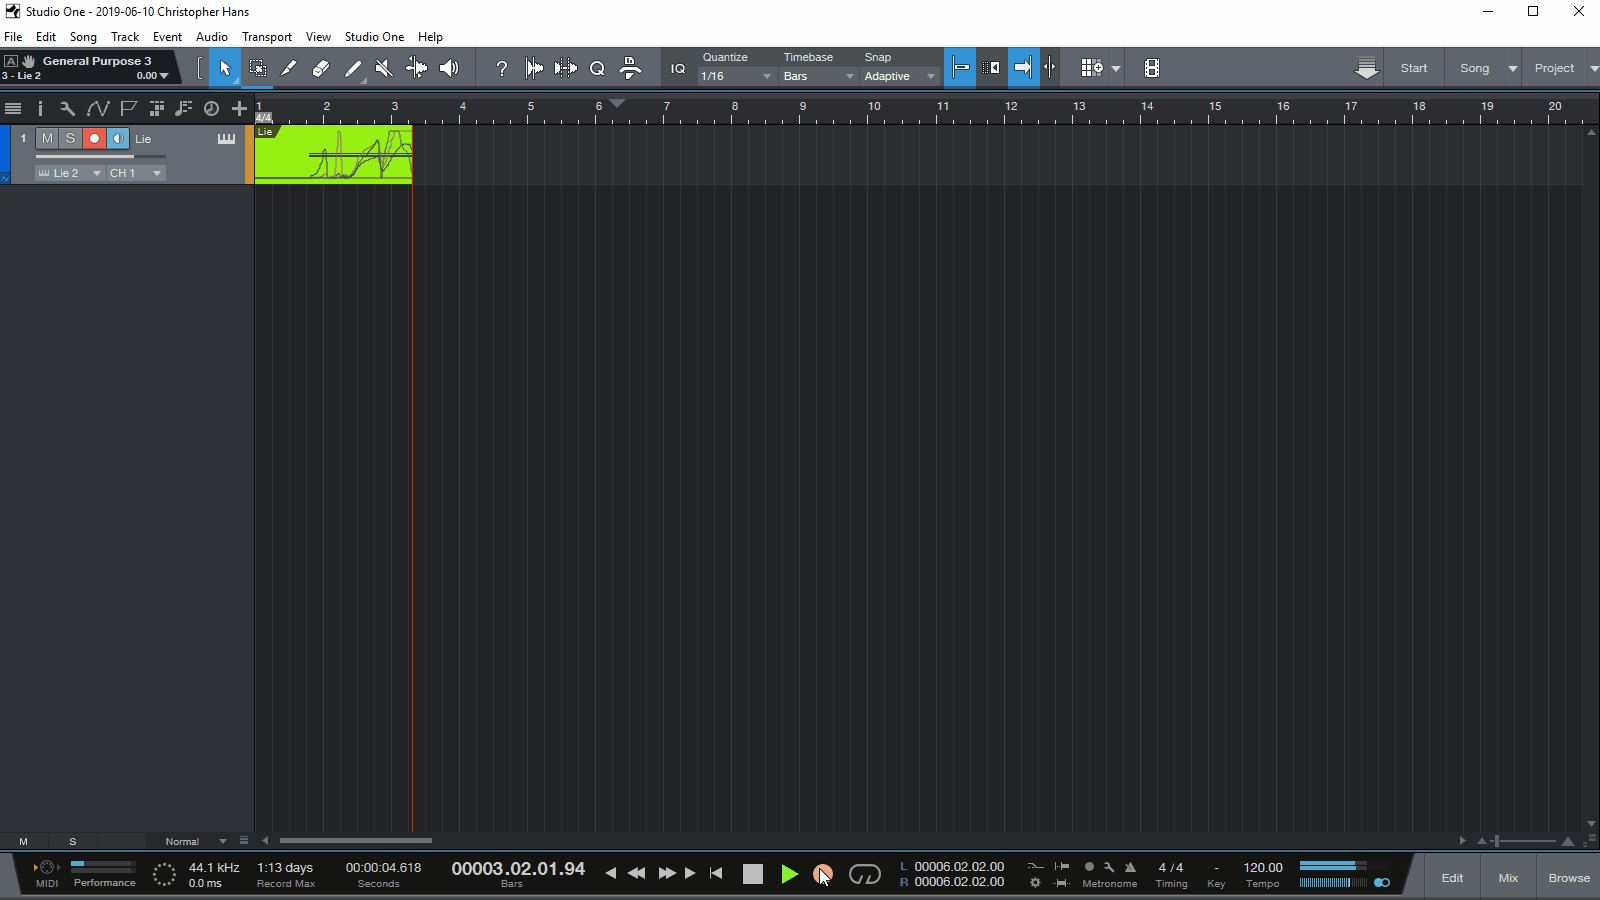
Task: Open the Lie 2 instrument dropdown
Action: pyautogui.click(x=70, y=173)
